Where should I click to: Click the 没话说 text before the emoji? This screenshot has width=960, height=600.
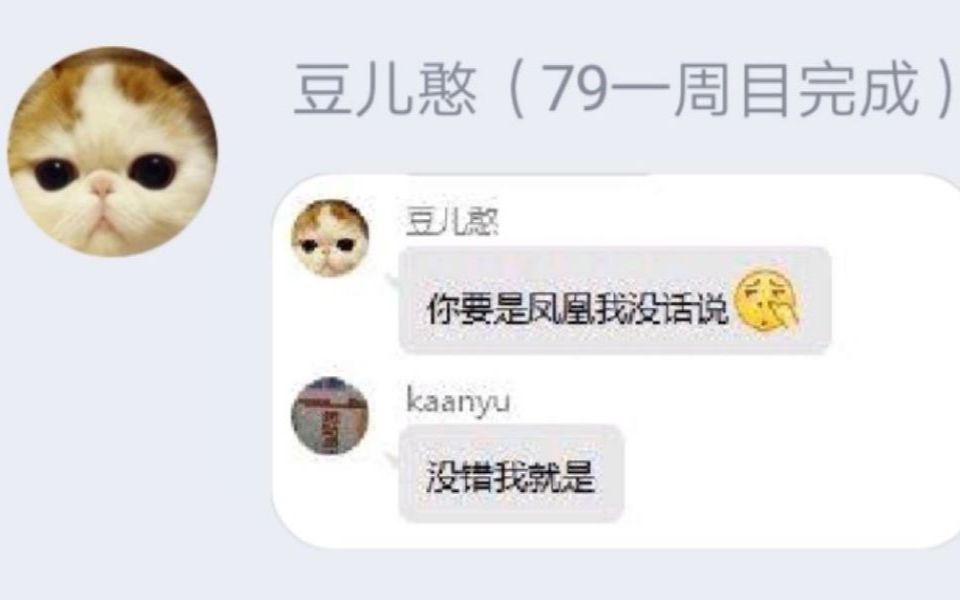click(678, 309)
